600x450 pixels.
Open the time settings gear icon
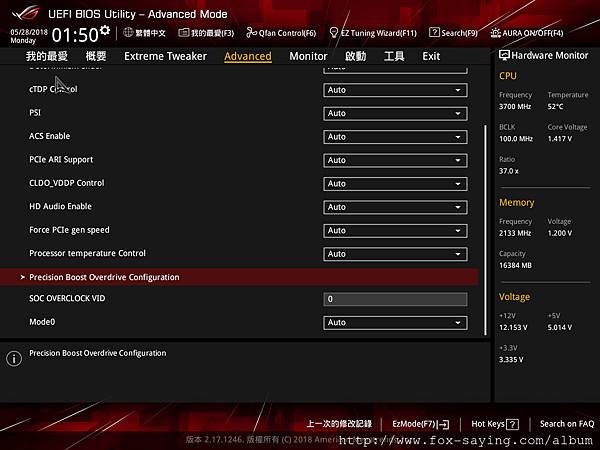[105, 30]
